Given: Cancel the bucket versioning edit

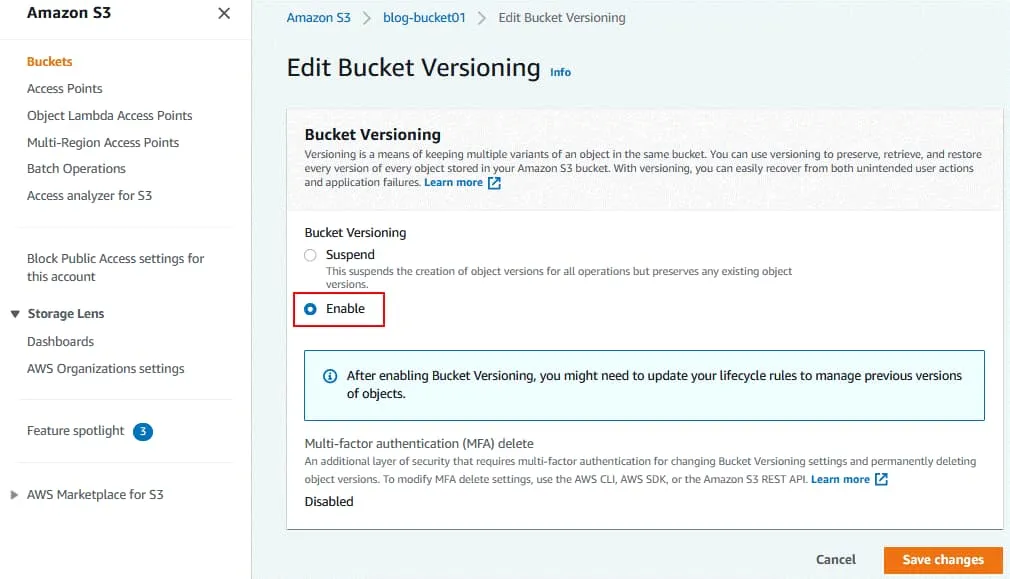Looking at the screenshot, I should pyautogui.click(x=836, y=560).
